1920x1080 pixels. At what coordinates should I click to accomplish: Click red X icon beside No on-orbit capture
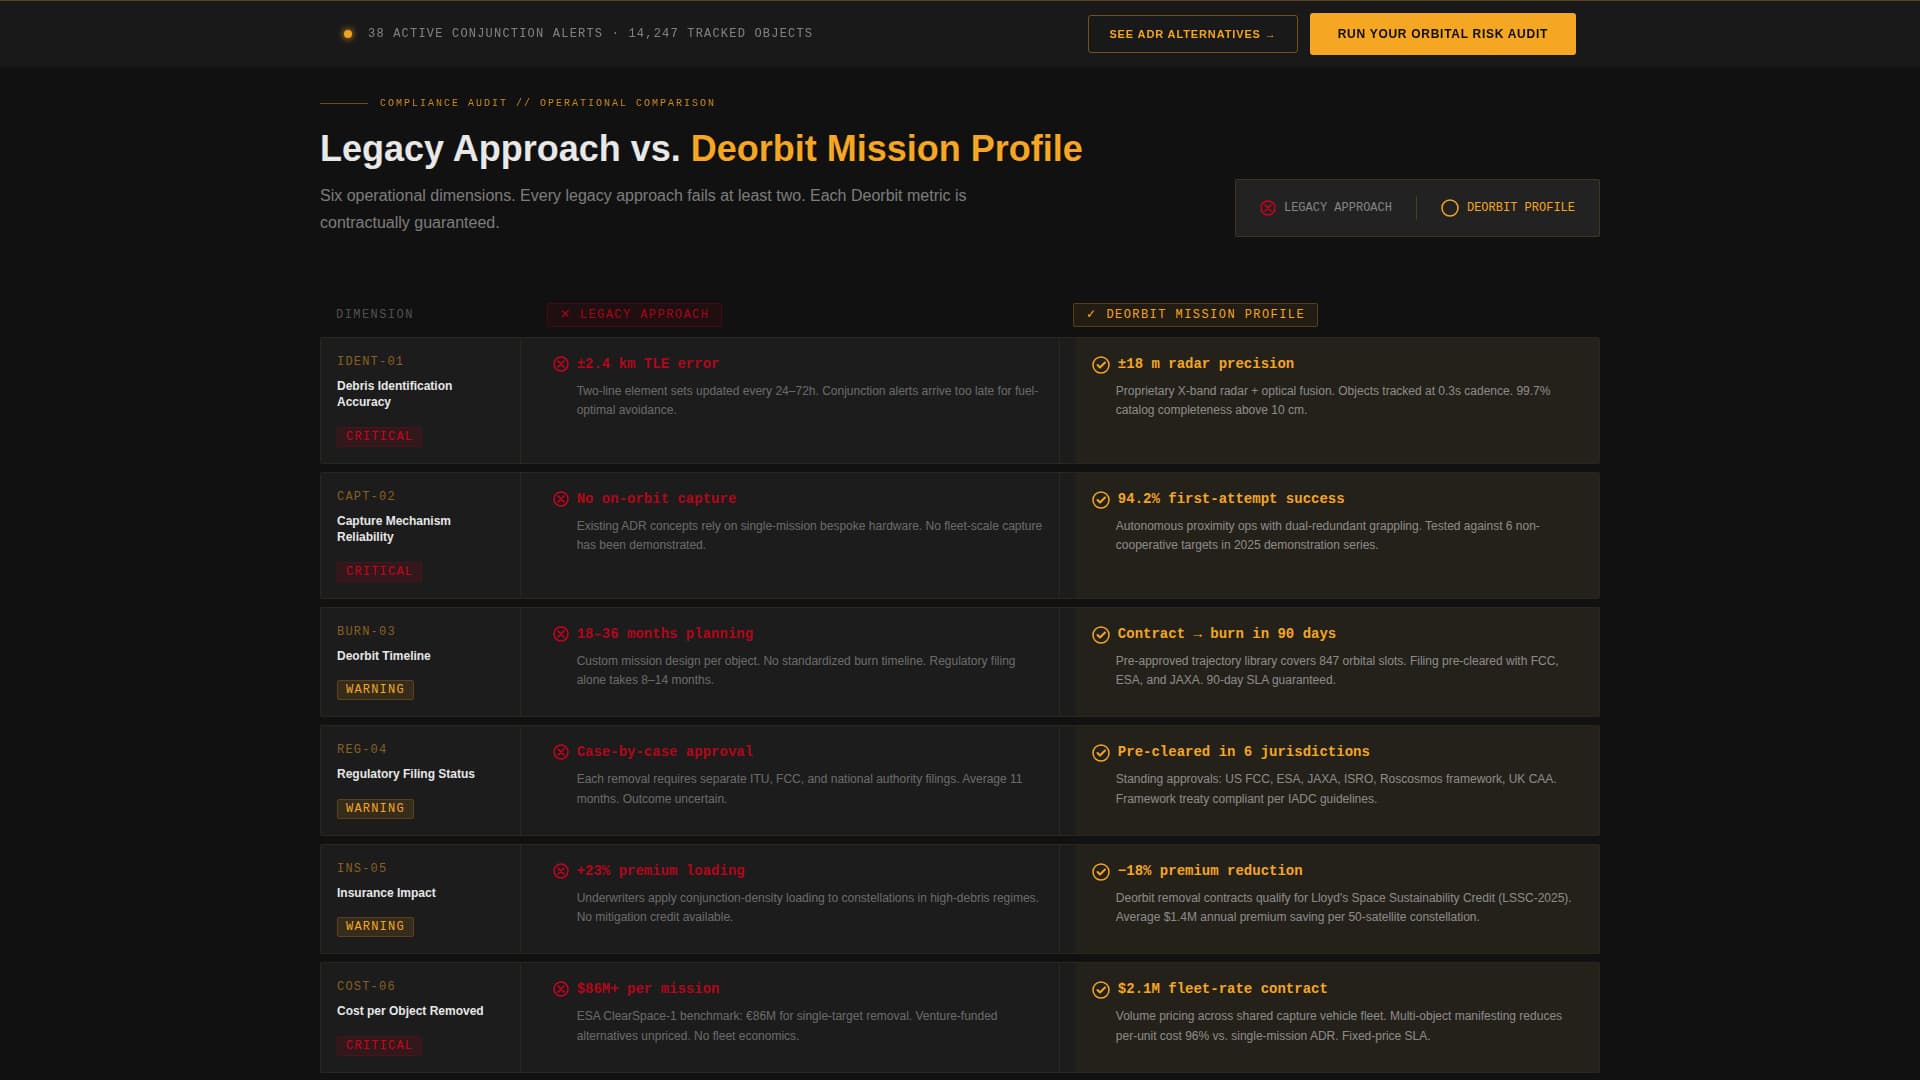point(561,500)
